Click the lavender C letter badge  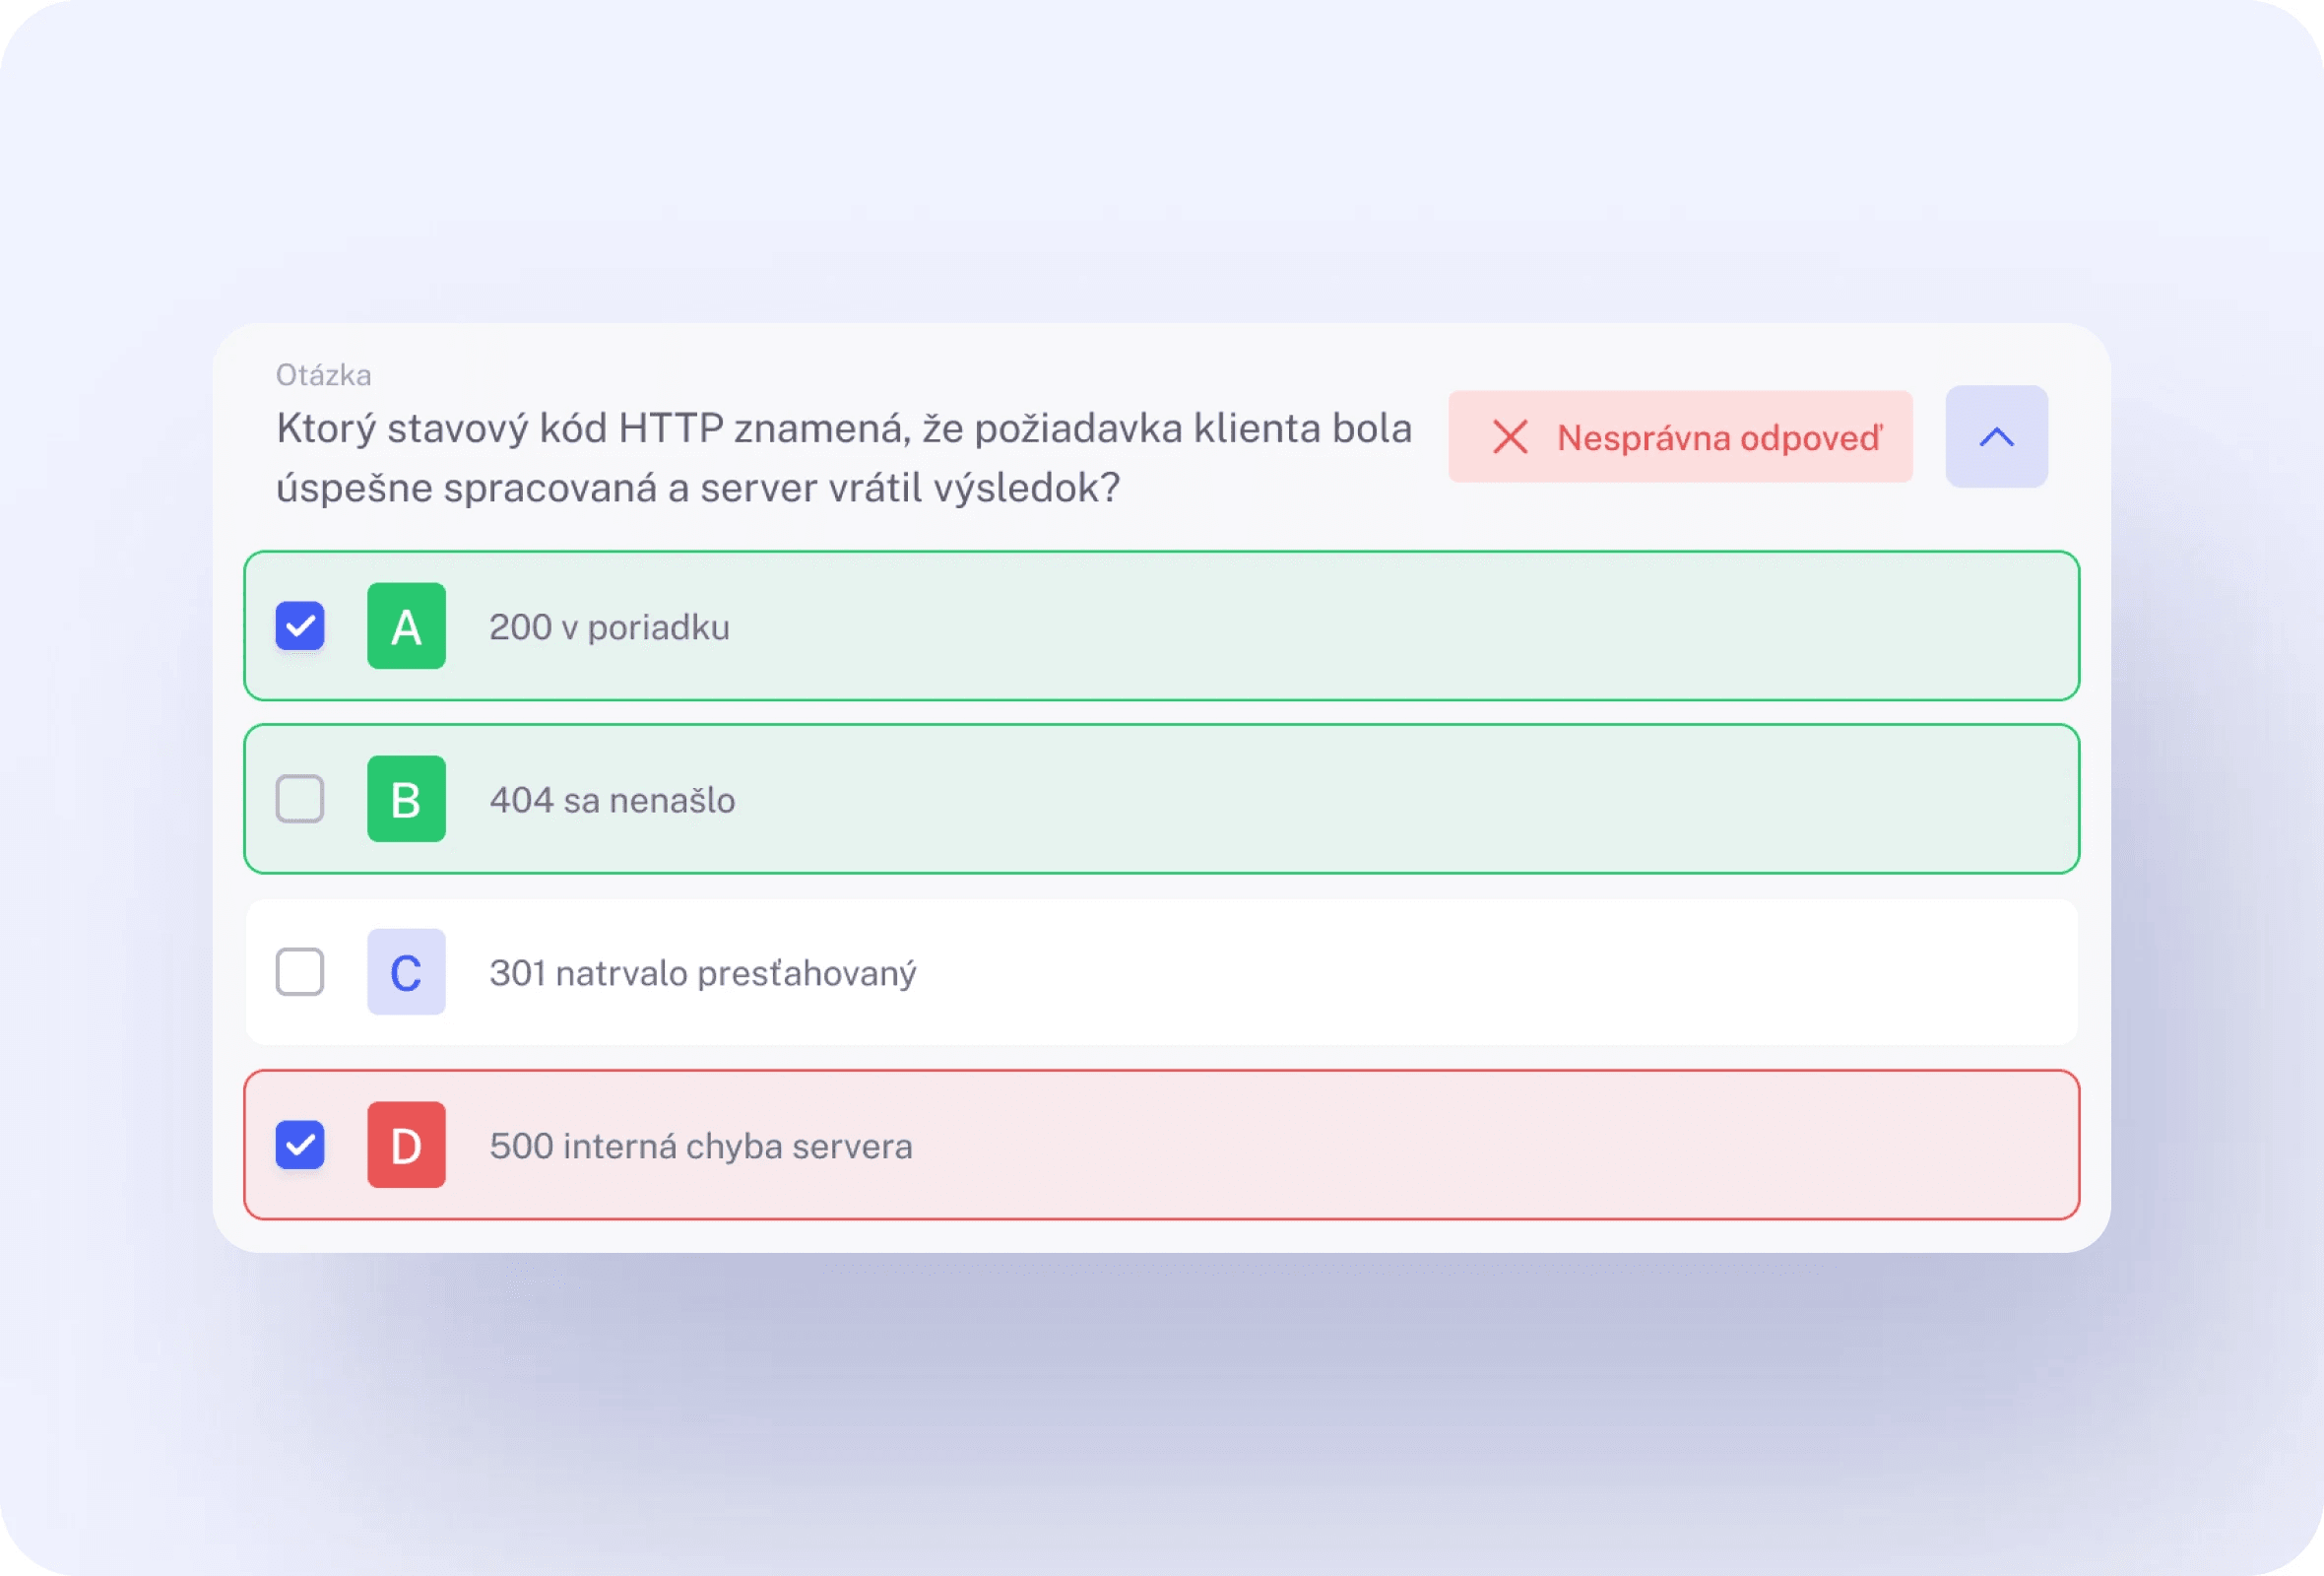(406, 972)
